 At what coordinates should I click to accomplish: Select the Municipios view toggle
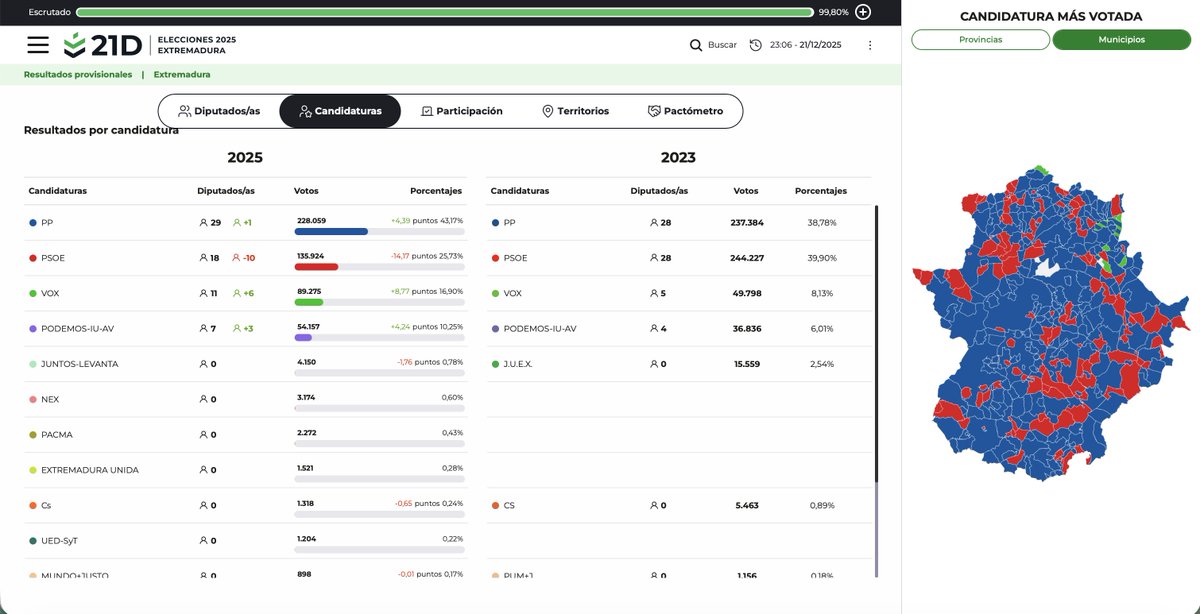pos(1123,38)
